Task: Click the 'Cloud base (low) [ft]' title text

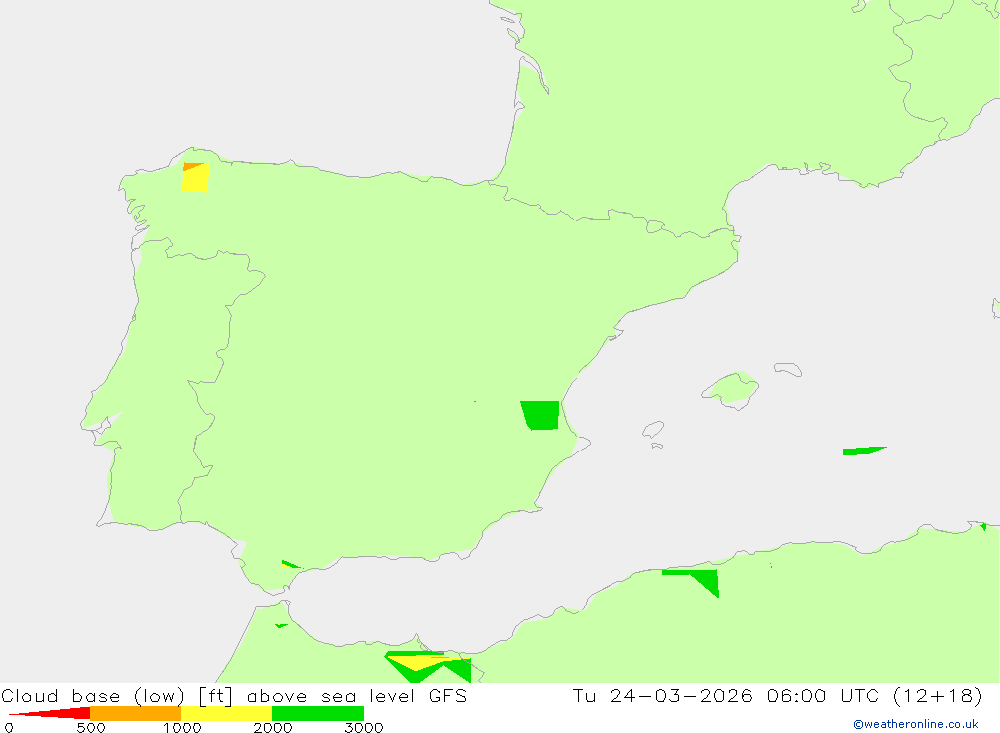Action: click(117, 695)
